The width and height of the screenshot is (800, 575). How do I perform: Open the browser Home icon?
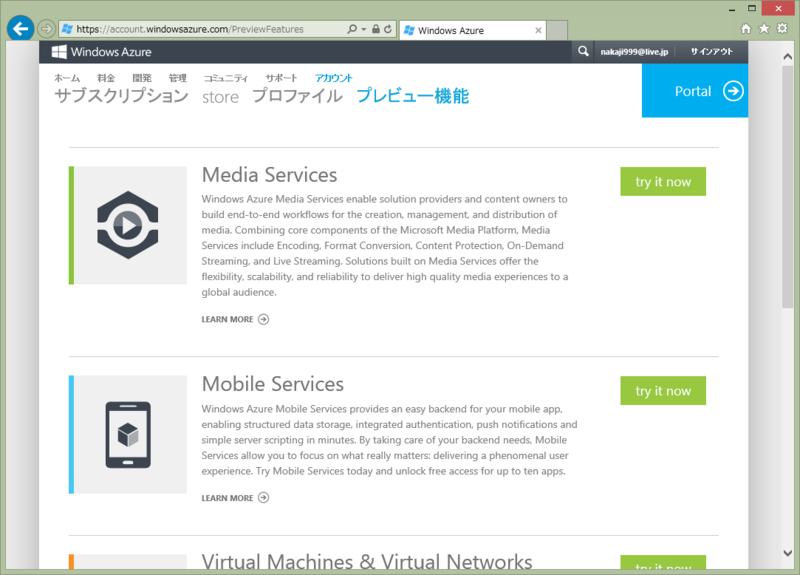point(746,29)
